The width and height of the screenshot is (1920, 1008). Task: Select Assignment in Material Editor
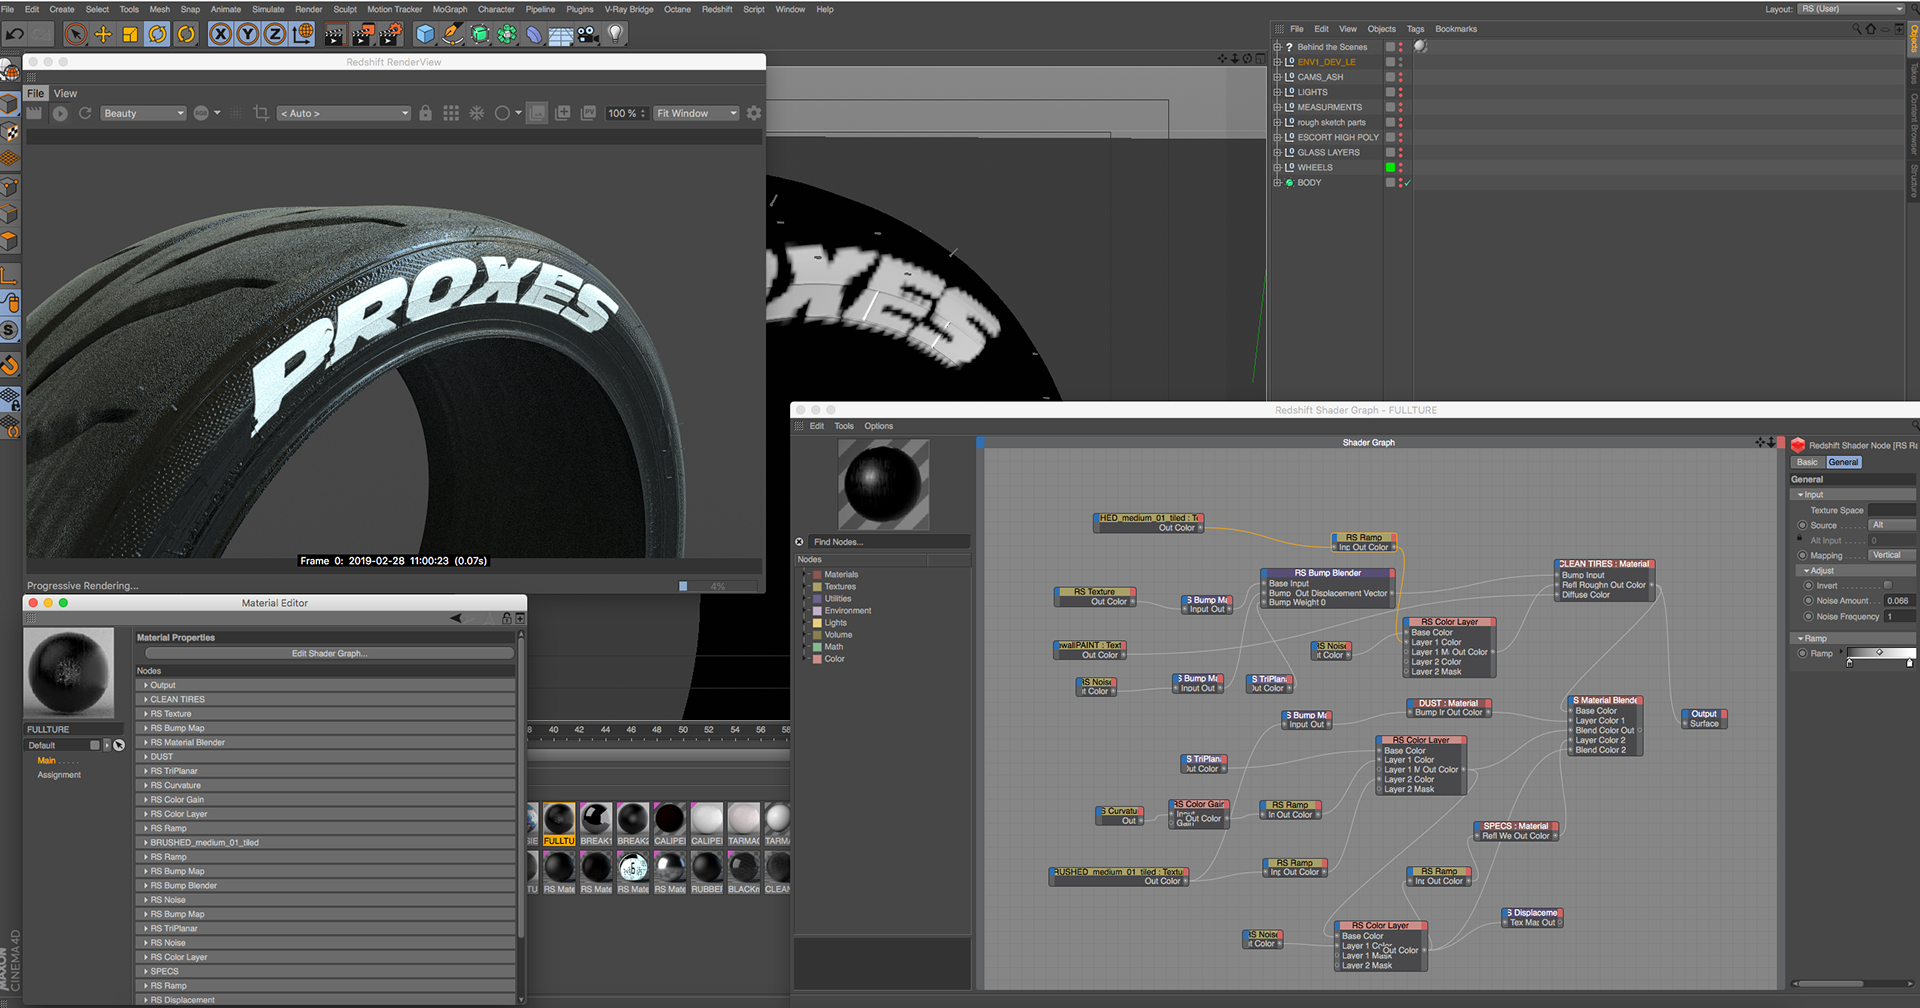click(59, 775)
